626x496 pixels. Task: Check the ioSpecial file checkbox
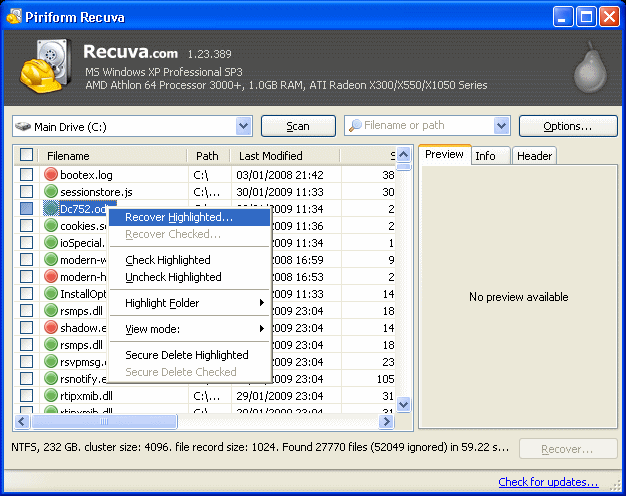[x=26, y=242]
